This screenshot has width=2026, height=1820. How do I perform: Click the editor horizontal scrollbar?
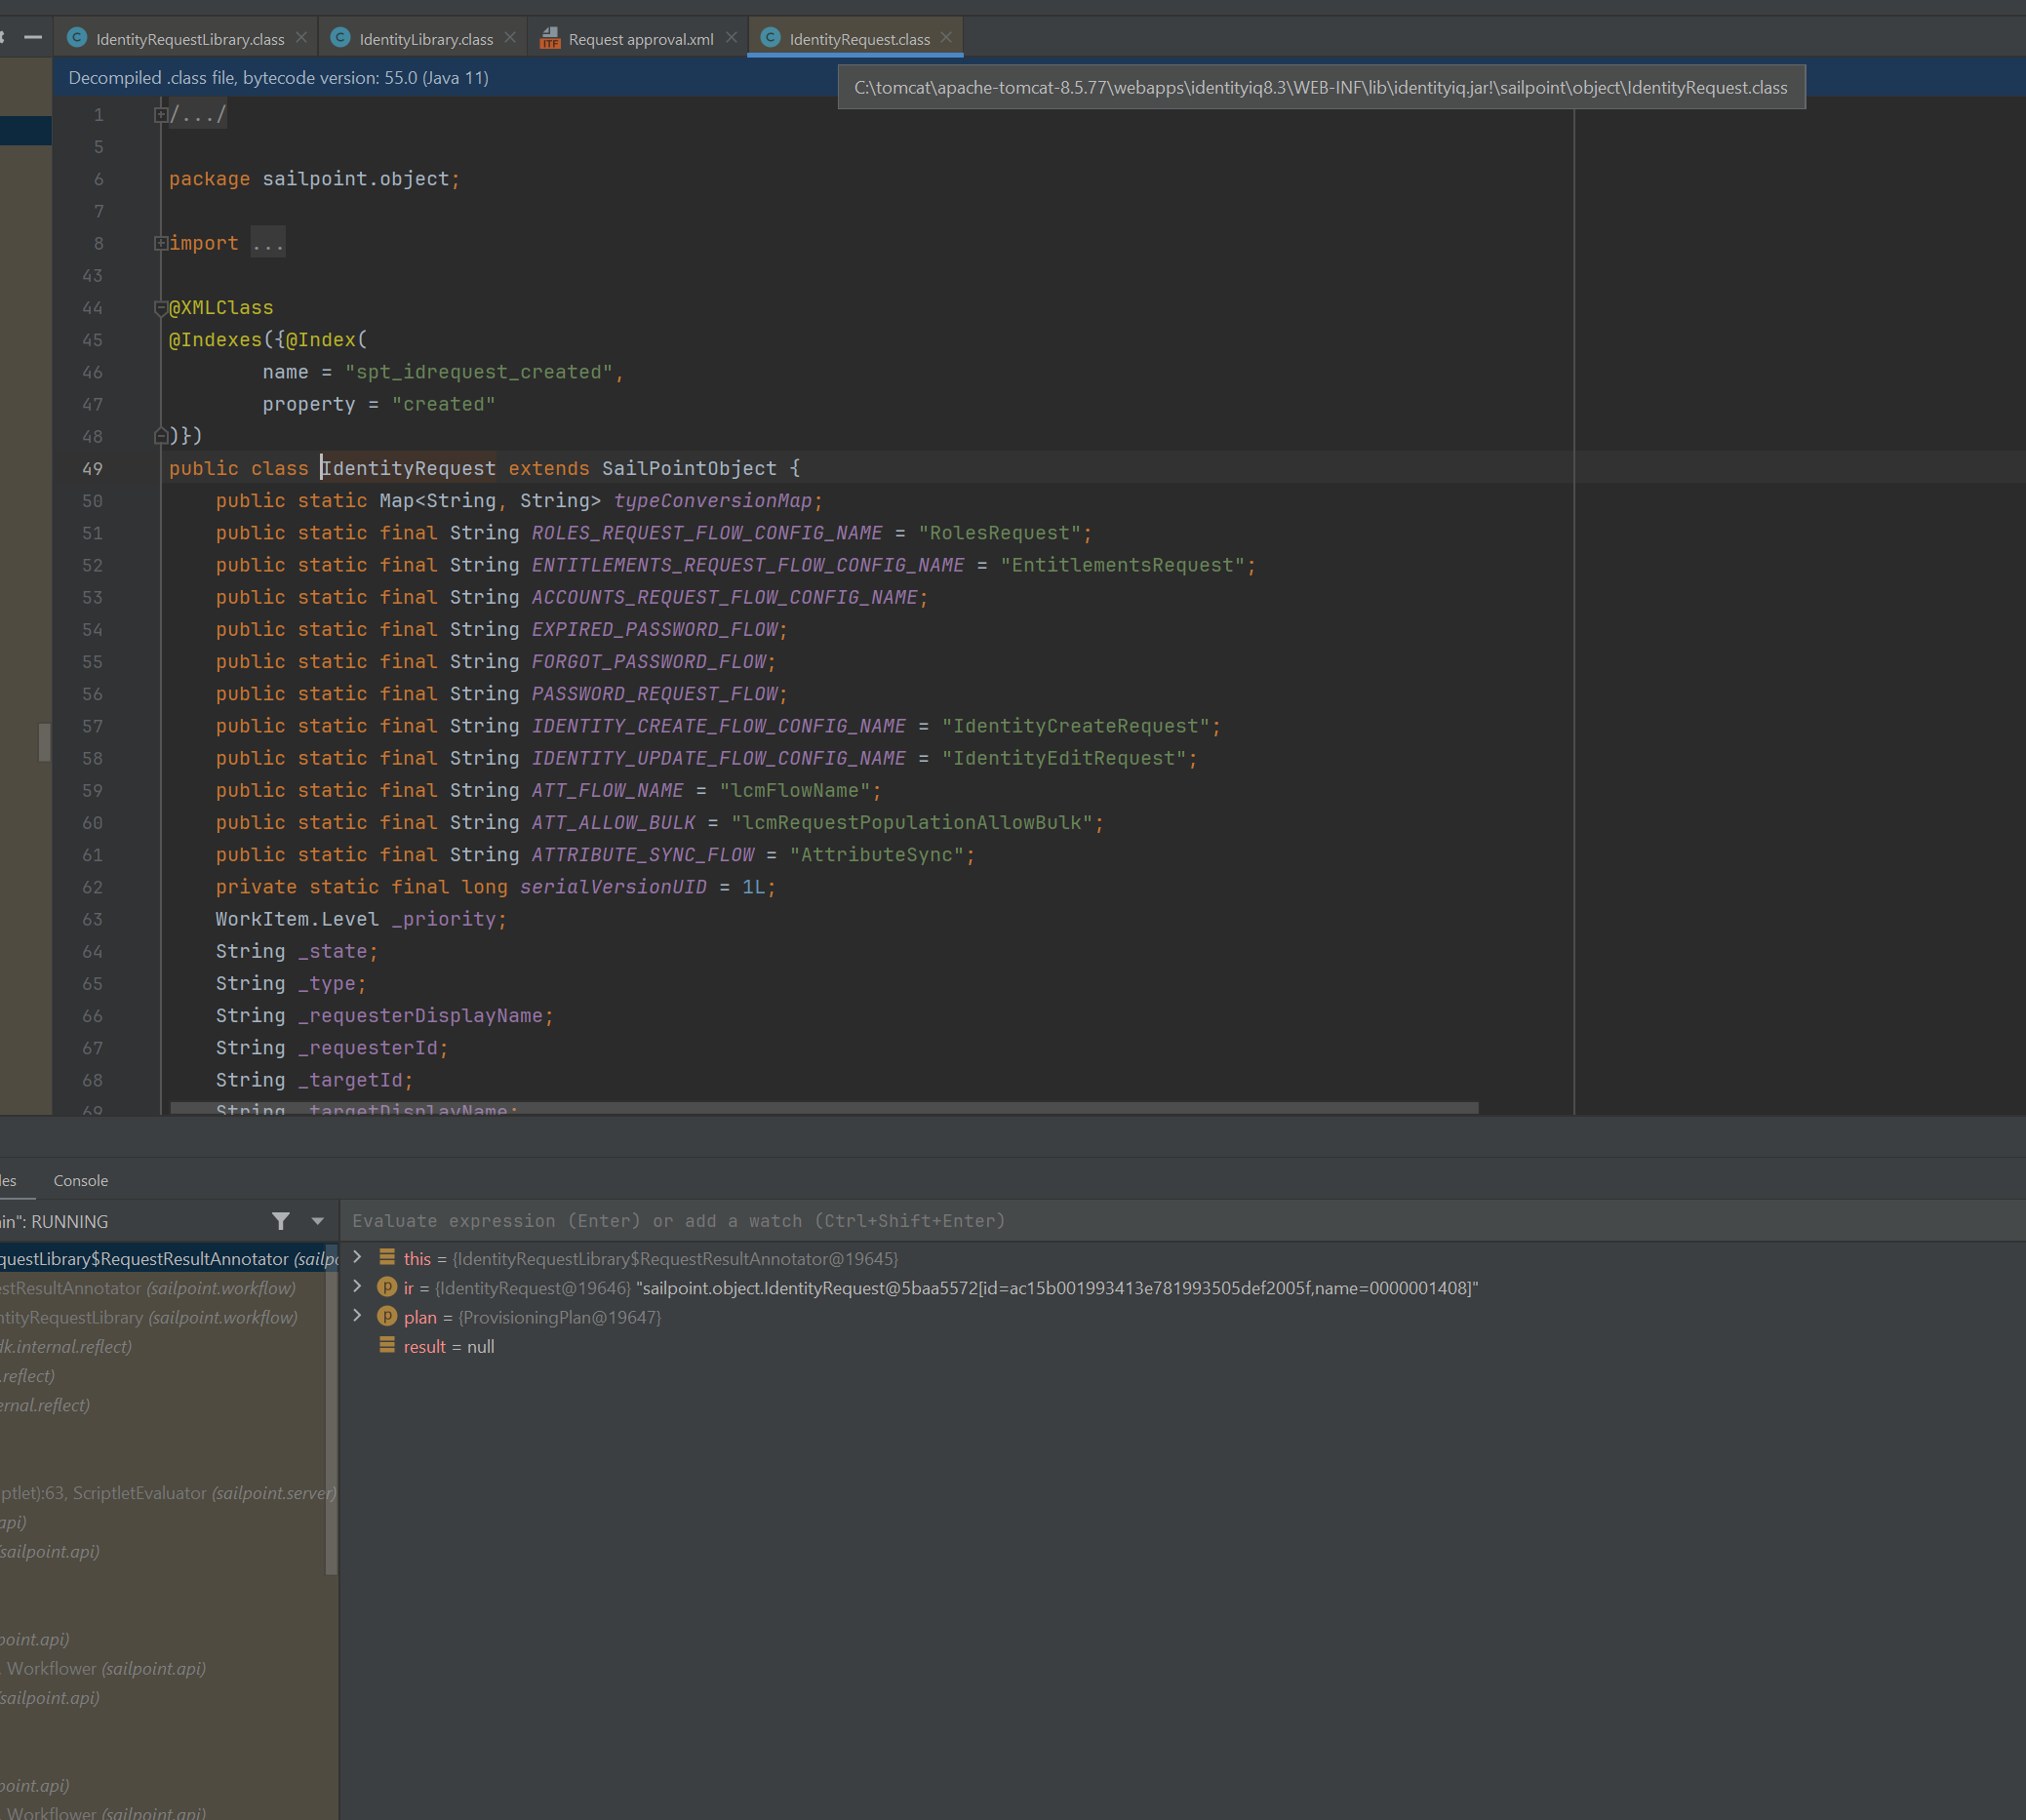824,1108
